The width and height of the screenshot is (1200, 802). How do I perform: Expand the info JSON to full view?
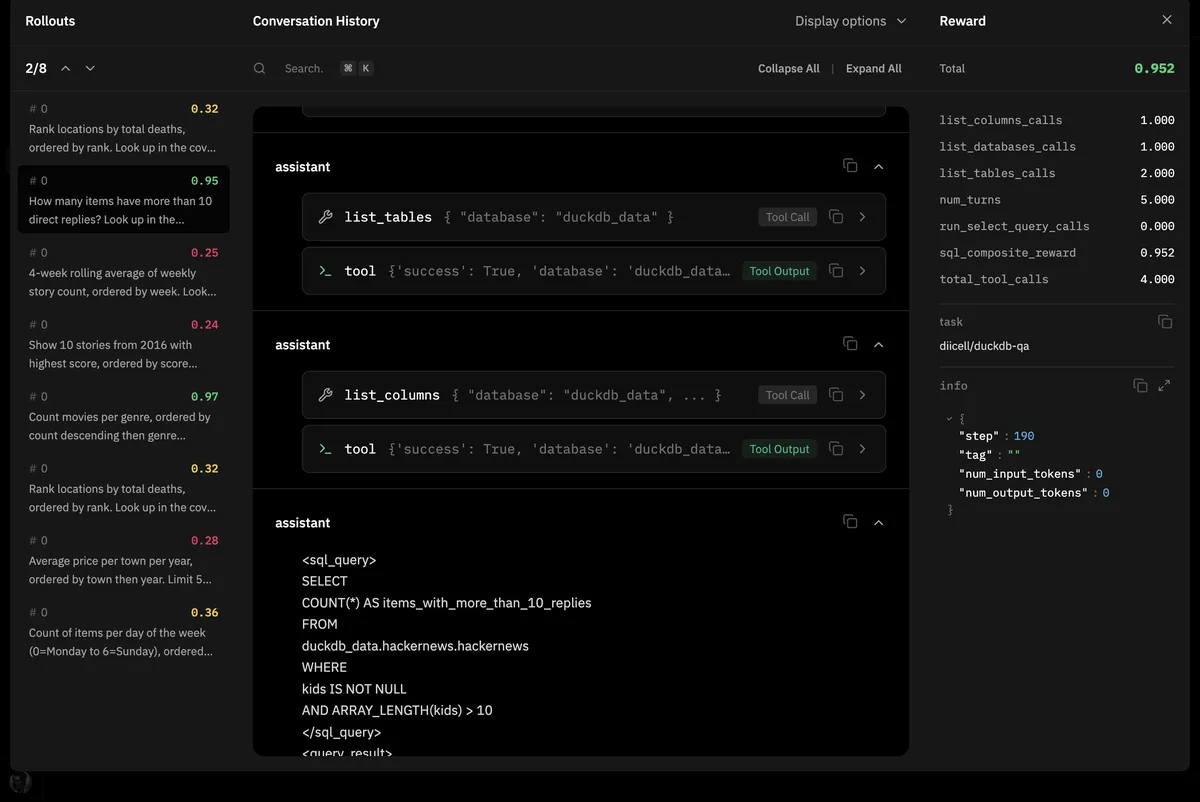[1164, 386]
